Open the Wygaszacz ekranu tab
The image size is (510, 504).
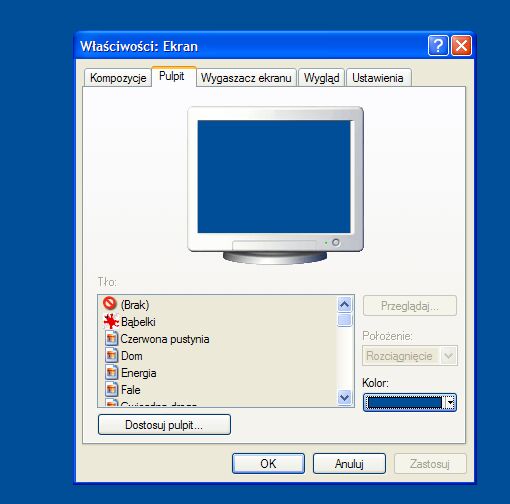tap(246, 78)
